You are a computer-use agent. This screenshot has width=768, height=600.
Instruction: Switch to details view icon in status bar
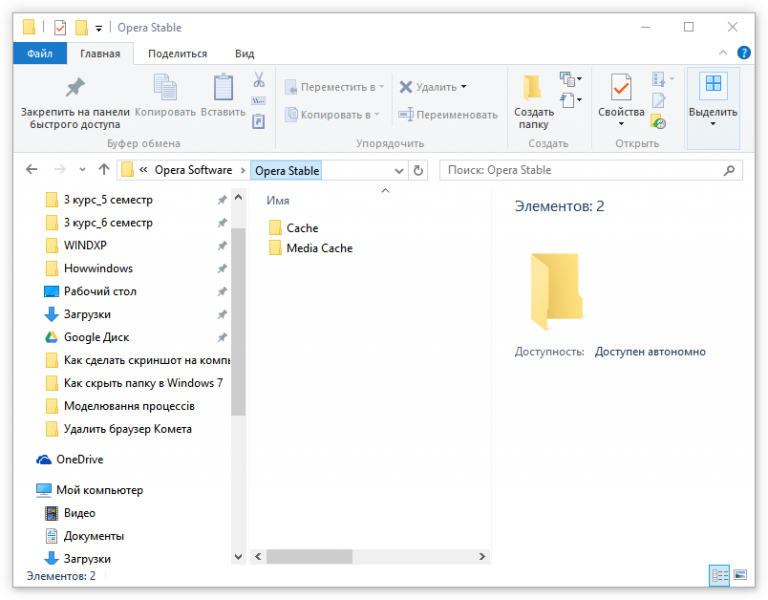click(719, 575)
